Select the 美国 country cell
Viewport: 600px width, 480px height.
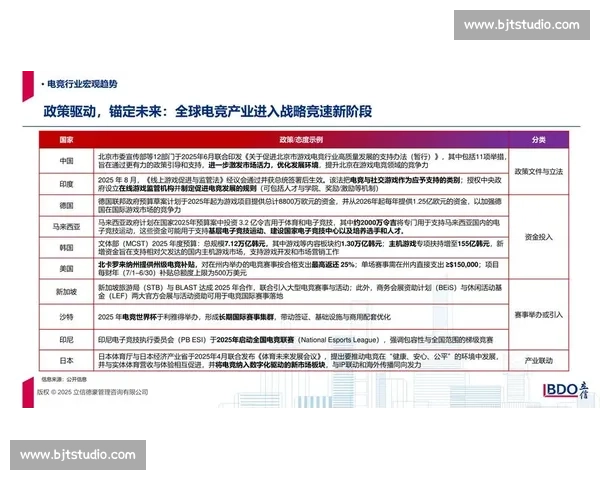[66, 269]
